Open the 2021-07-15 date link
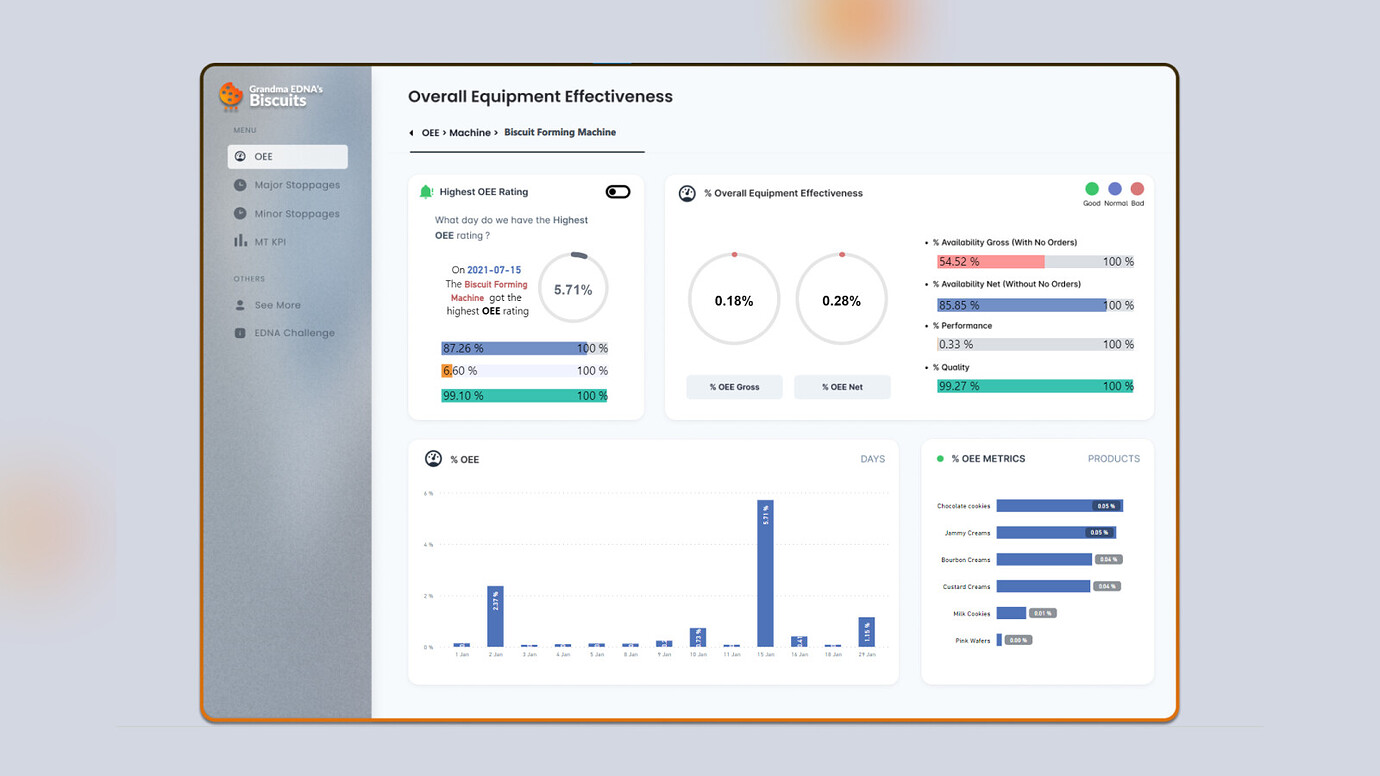1380x776 pixels. point(495,269)
